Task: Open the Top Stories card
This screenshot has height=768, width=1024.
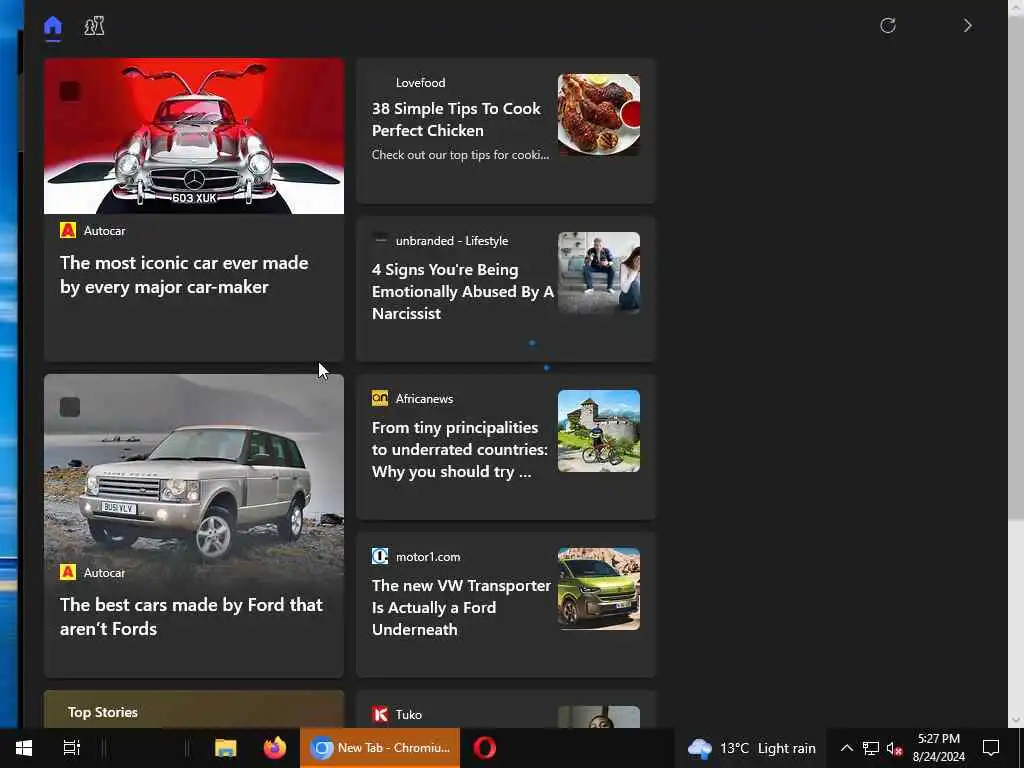Action: [x=194, y=710]
